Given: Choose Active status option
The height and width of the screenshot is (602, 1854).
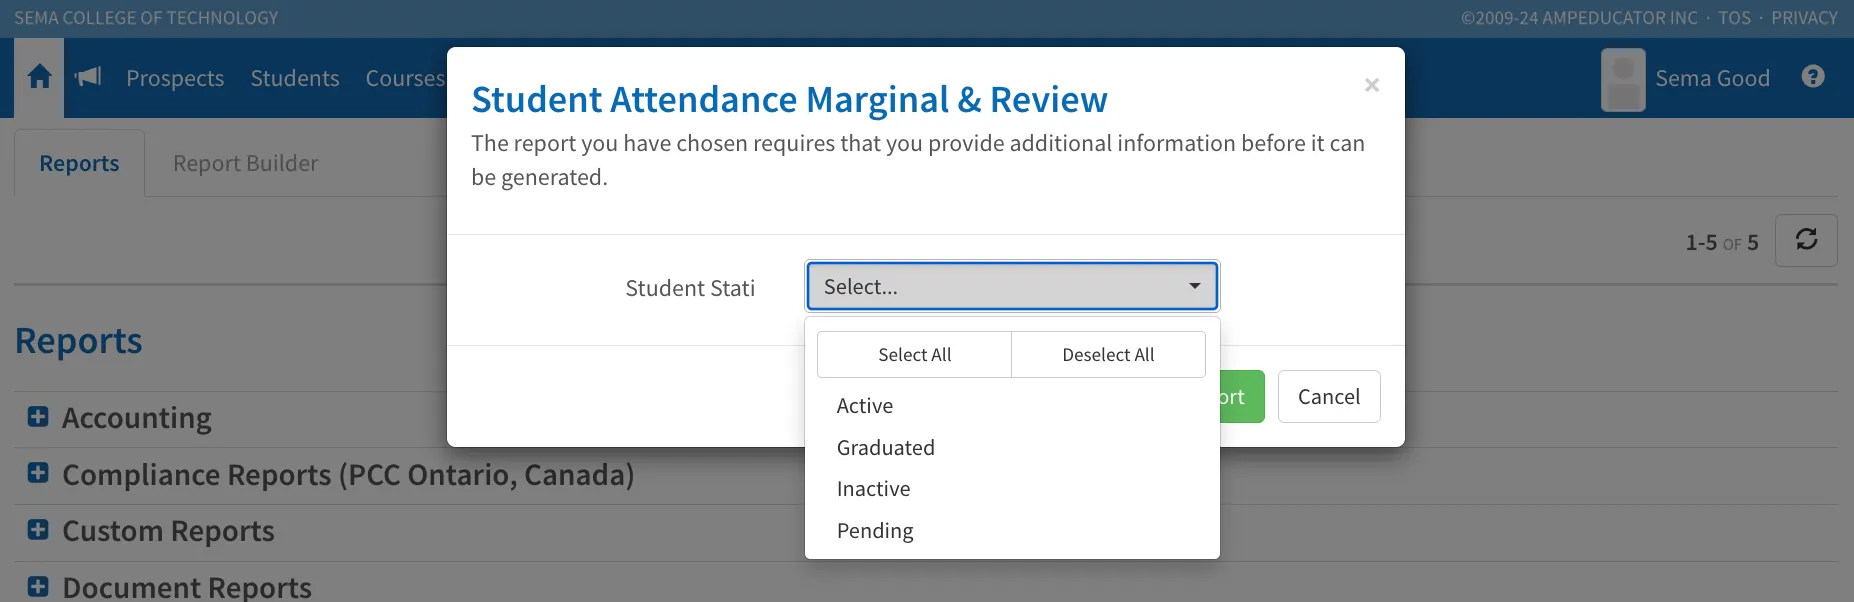Looking at the screenshot, I should (x=865, y=406).
